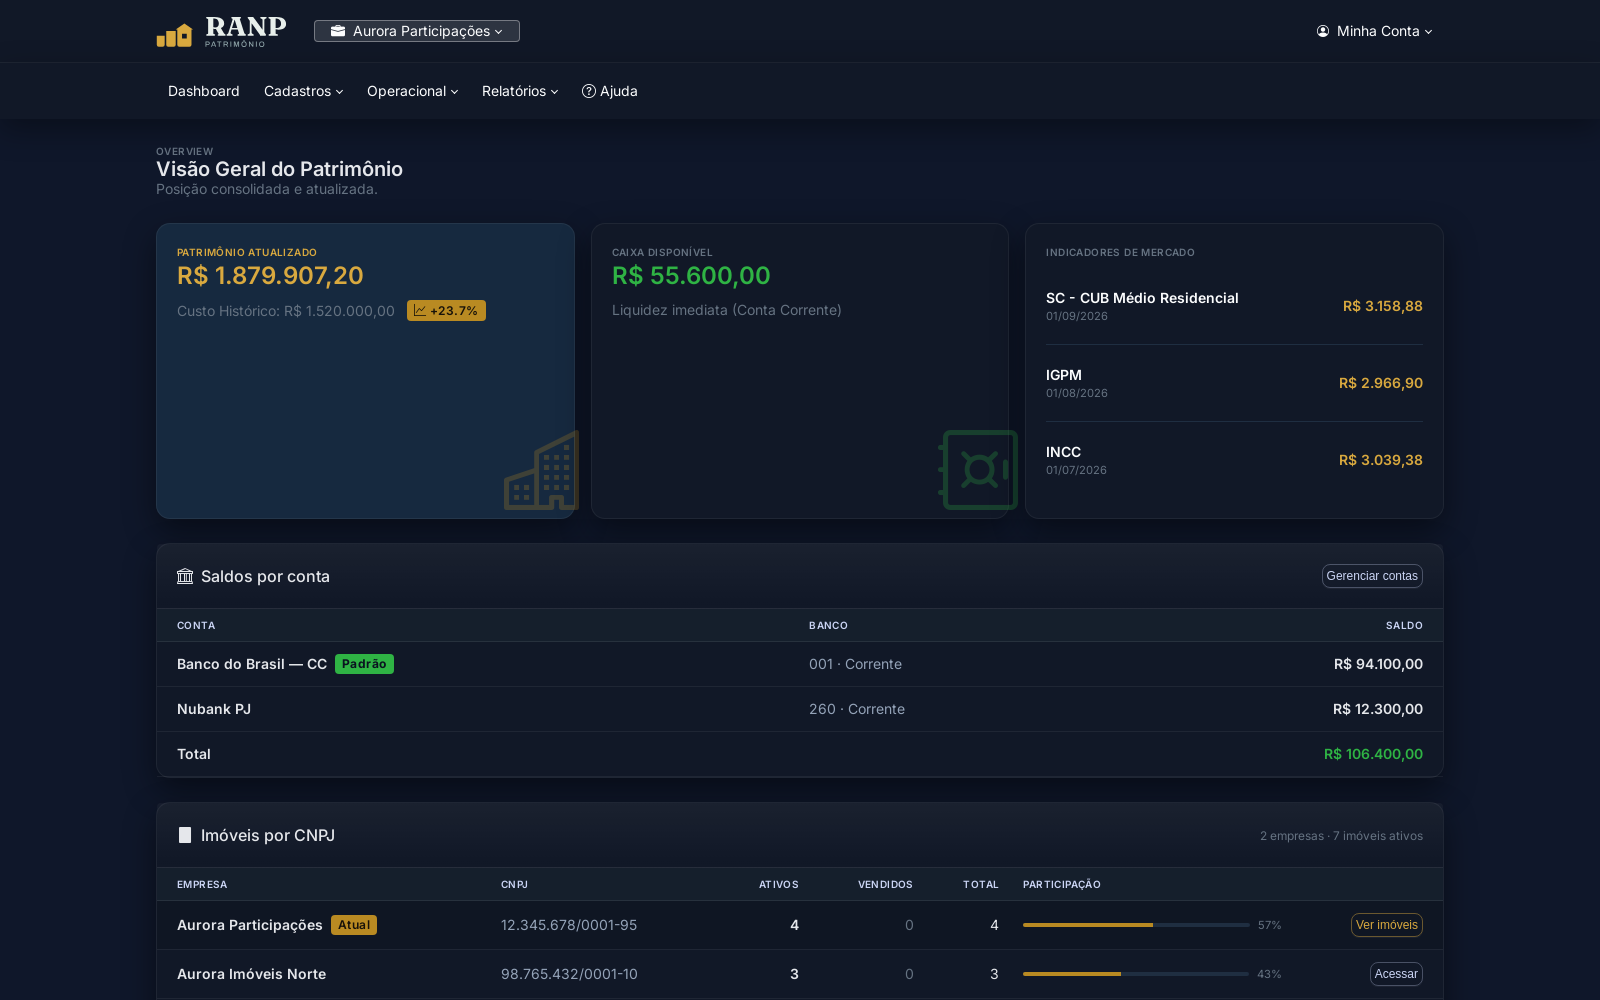The height and width of the screenshot is (1000, 1600).
Task: Click the 260 · Corrente bank cell
Action: tap(857, 709)
